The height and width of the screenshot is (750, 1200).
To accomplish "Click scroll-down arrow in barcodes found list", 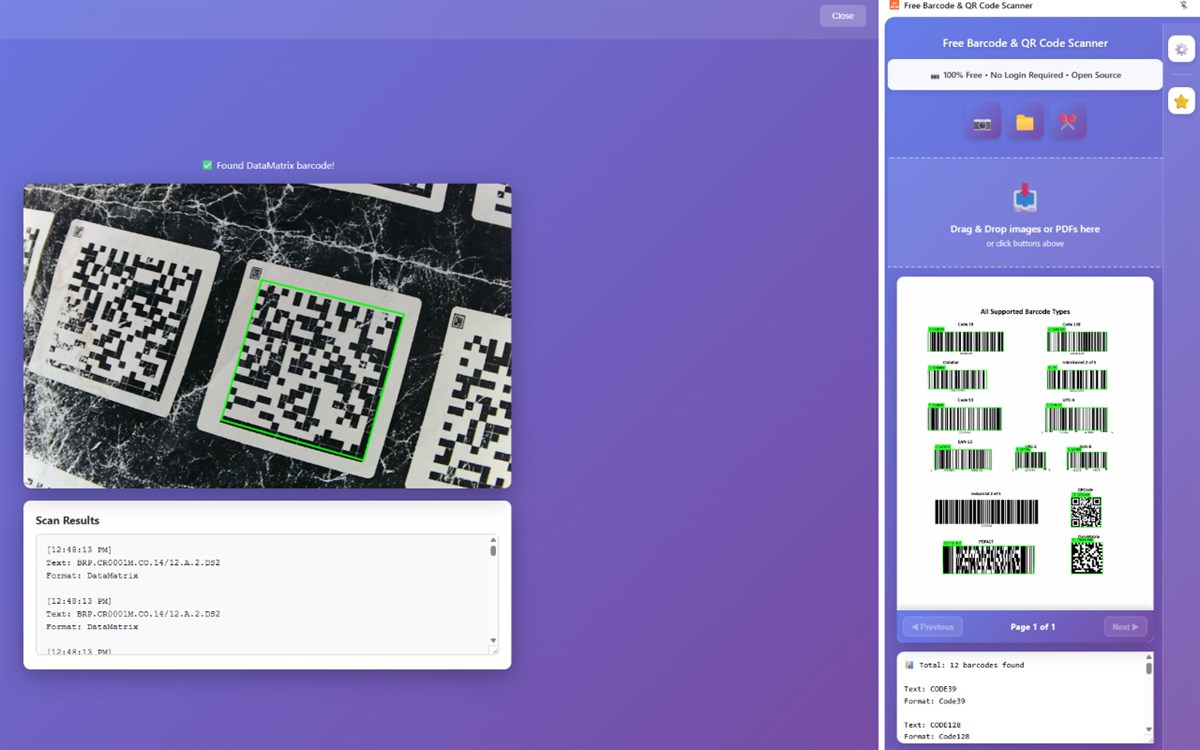I will tap(1148, 730).
